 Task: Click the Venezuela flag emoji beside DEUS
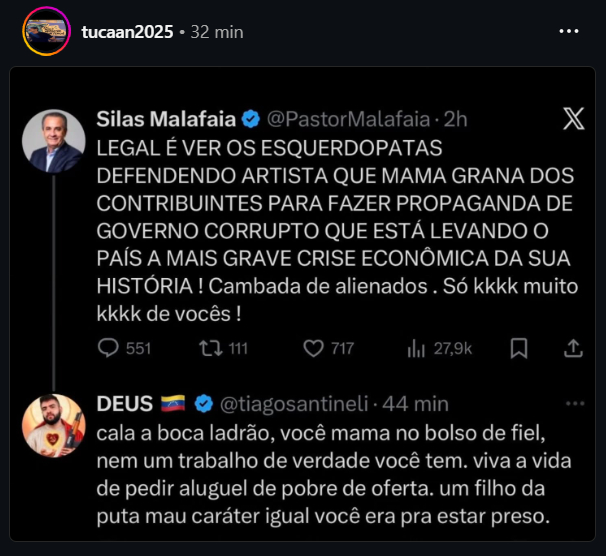[x=174, y=404]
